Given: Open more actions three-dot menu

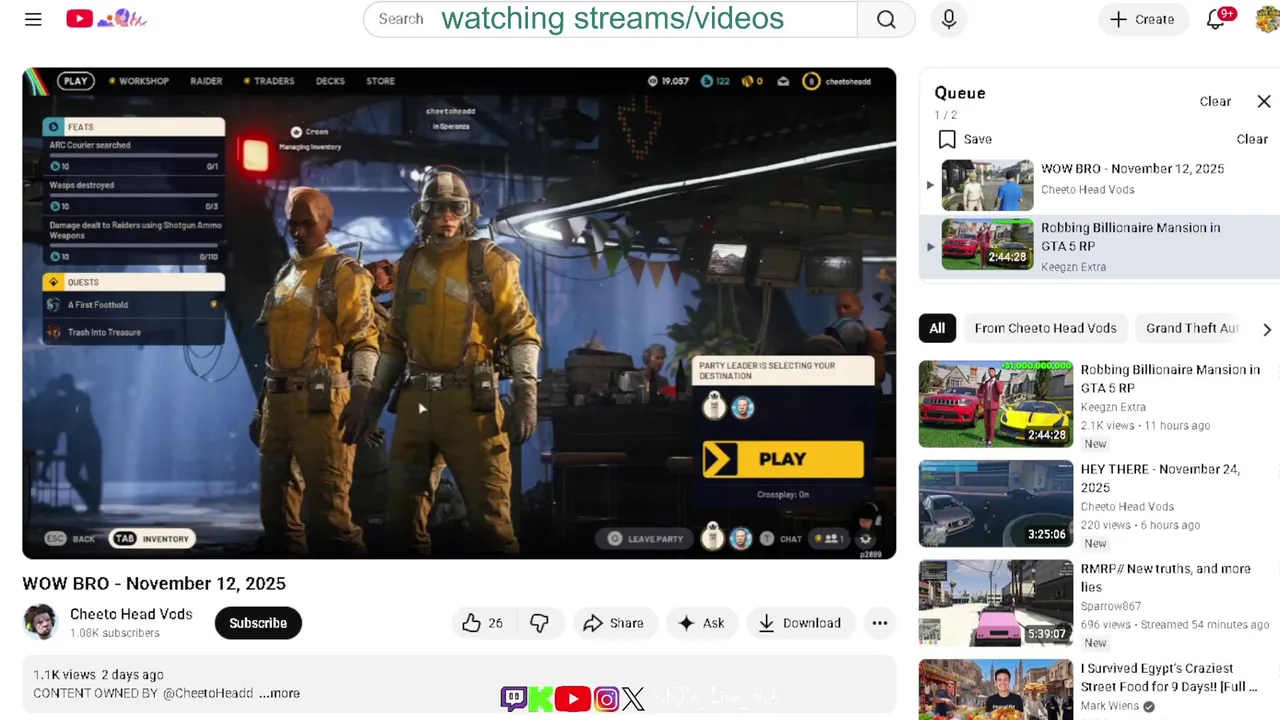Looking at the screenshot, I should click(x=880, y=623).
